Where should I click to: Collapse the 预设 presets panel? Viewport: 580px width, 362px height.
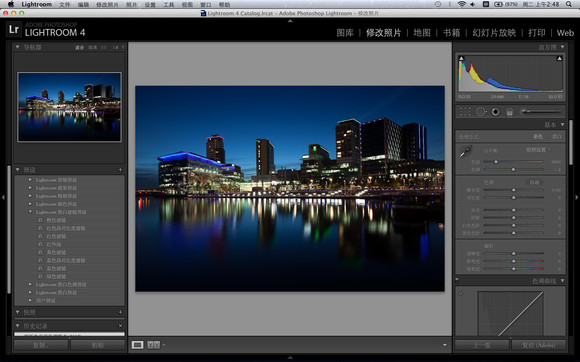point(17,169)
